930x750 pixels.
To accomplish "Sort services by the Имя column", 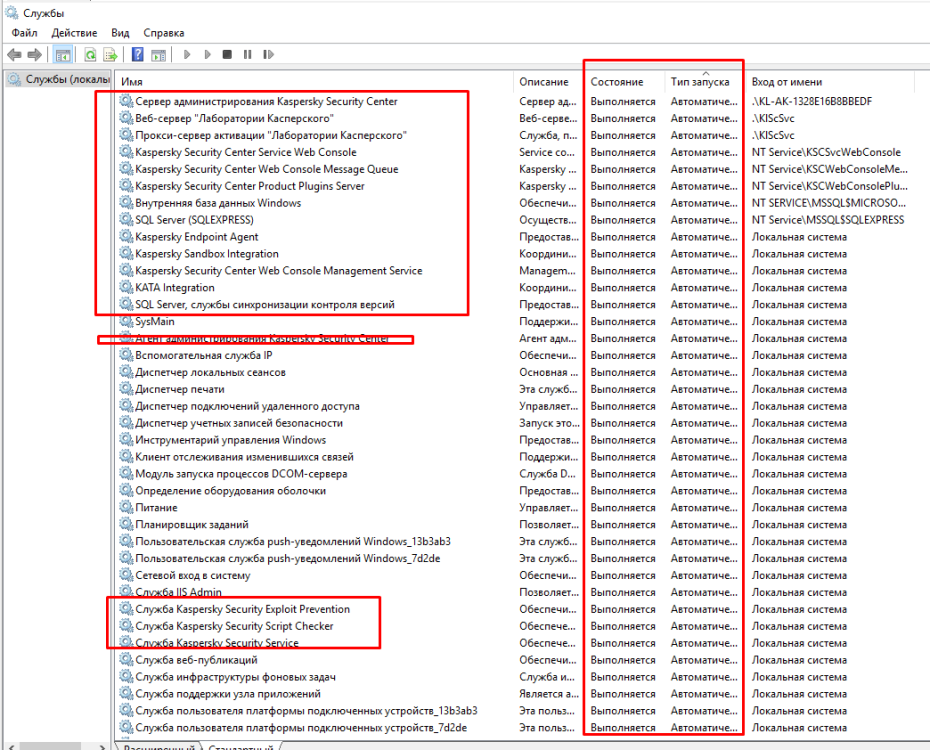I will coord(300,82).
